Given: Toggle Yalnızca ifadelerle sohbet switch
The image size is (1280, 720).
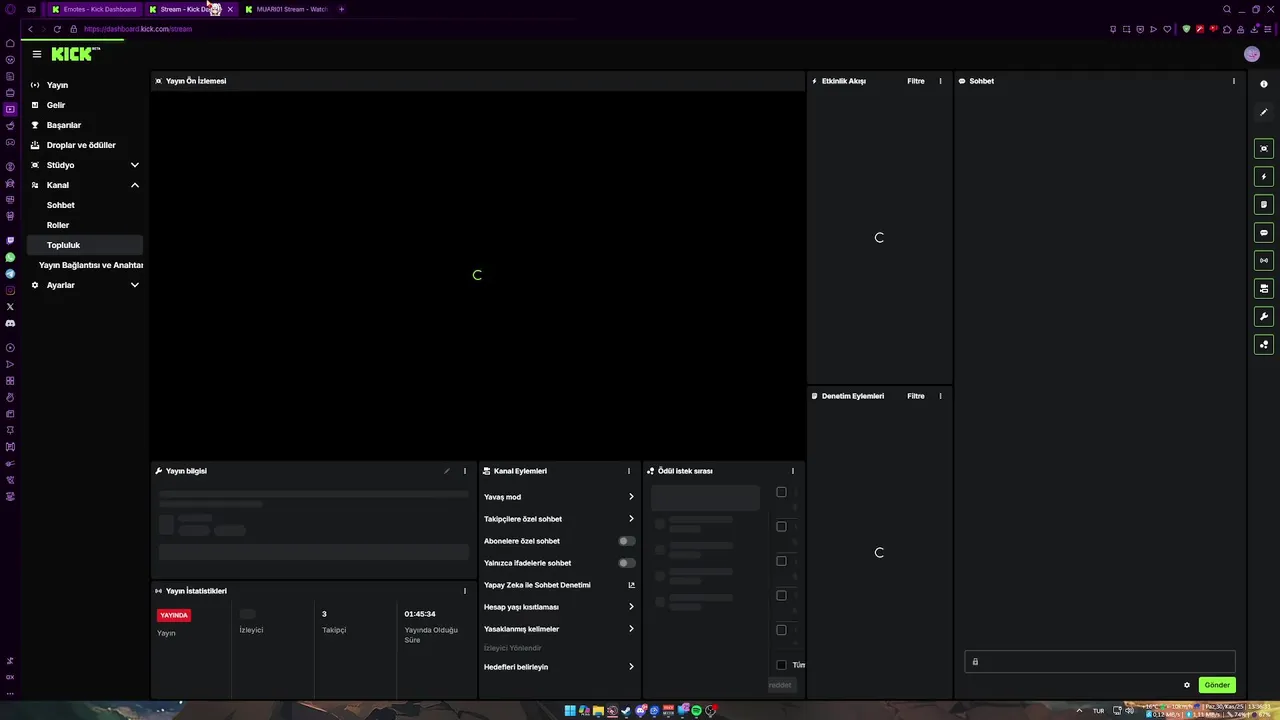Looking at the screenshot, I should (x=626, y=563).
